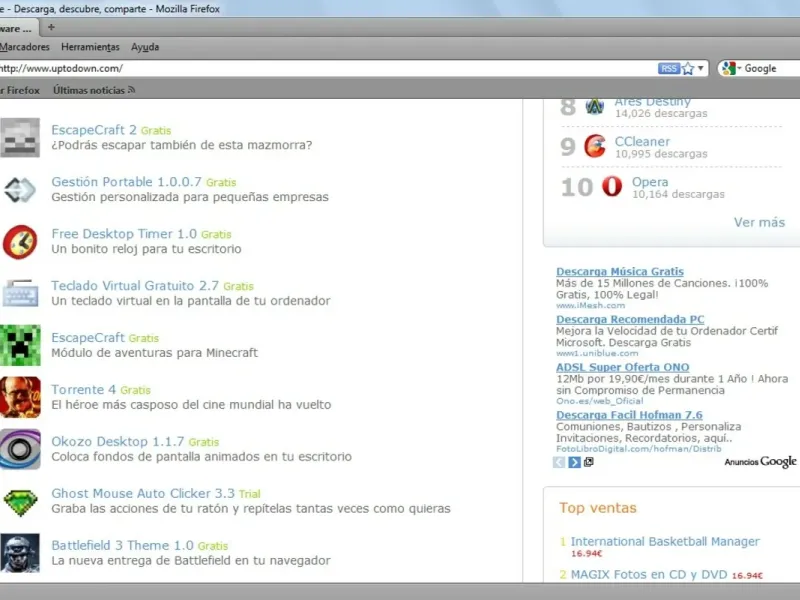Open Free Desktop Timer 1.0 link
The image size is (800, 600).
[124, 234]
